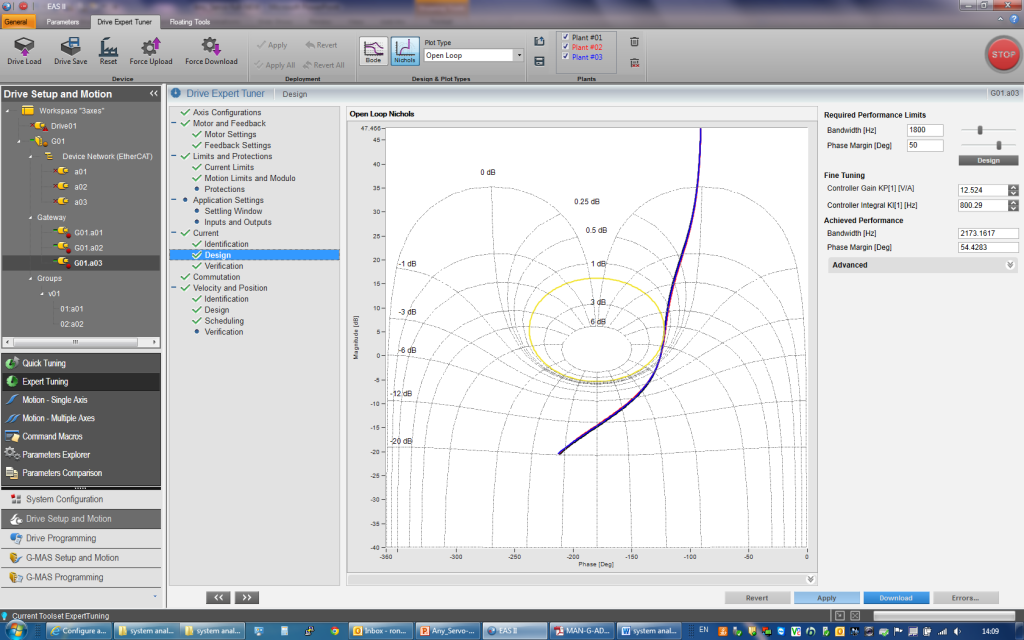This screenshot has height=640, width=1024.
Task: Hit the red STOP button
Action: click(1001, 53)
